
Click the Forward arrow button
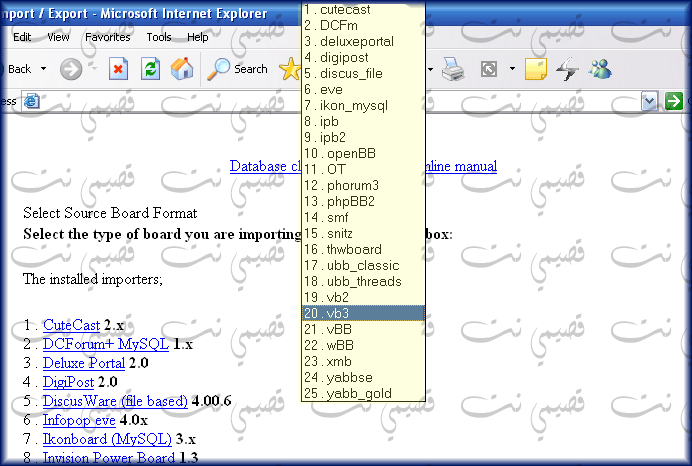(x=71, y=69)
